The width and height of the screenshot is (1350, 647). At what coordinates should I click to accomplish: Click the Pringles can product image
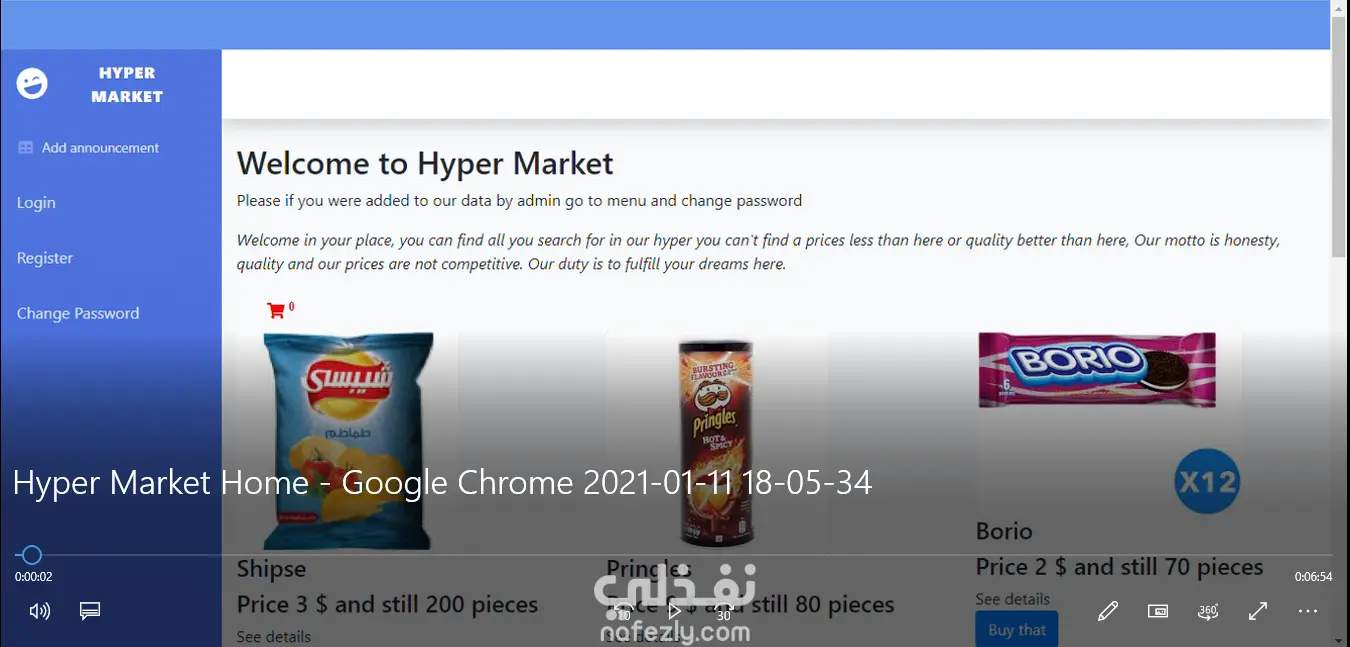716,441
